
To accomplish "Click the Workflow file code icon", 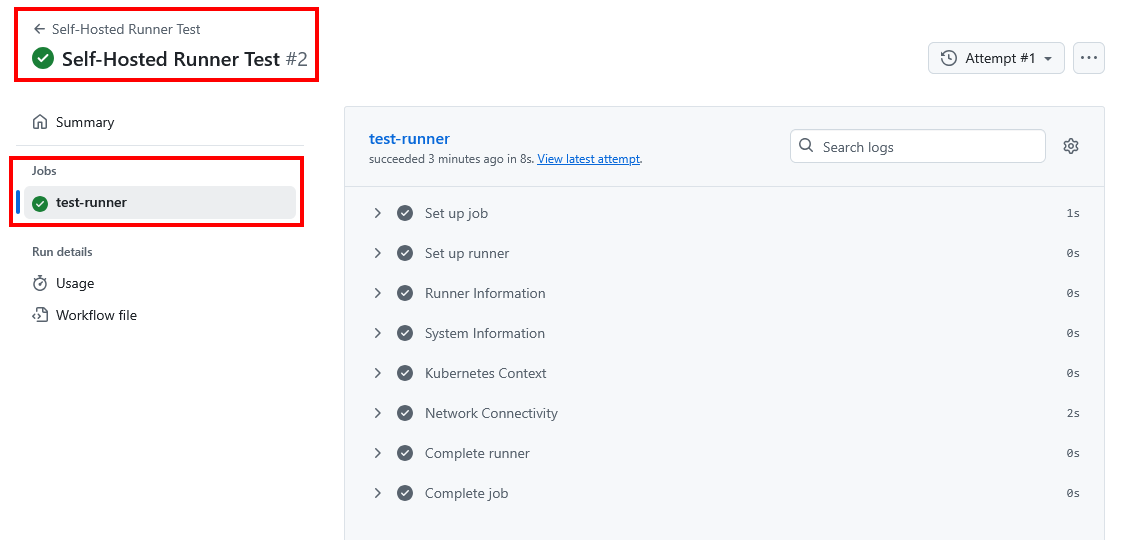I will coord(40,315).
